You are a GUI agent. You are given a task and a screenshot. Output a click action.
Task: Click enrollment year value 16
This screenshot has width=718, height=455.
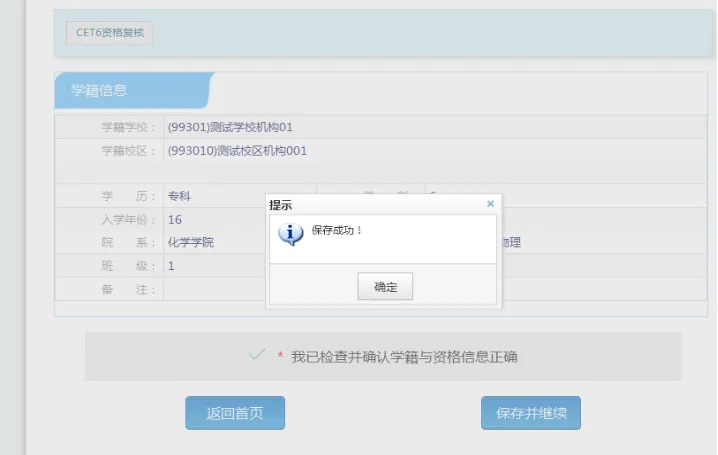(174, 220)
